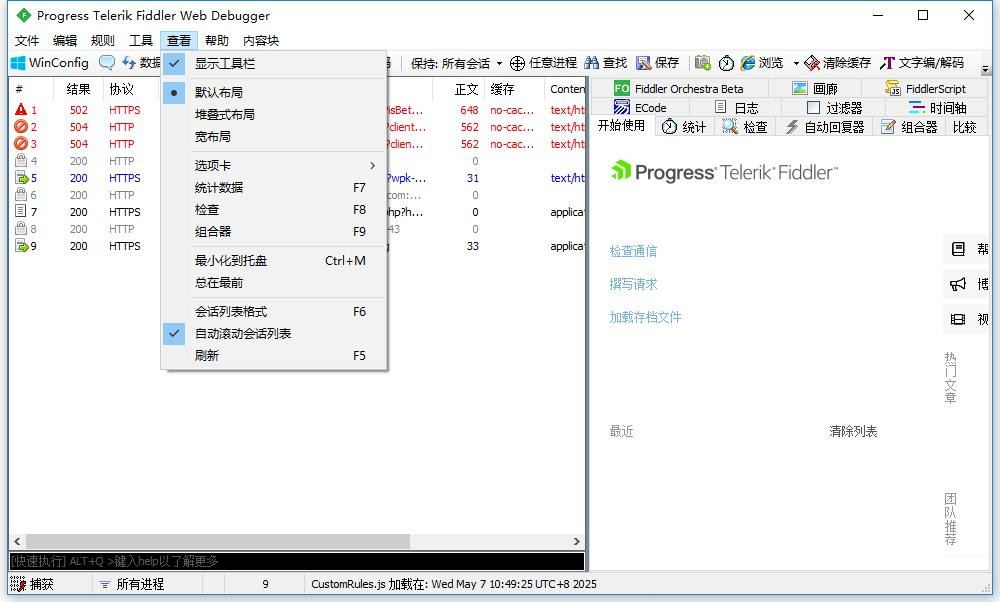The height and width of the screenshot is (602, 1000).
Task: Select the 默认布局 radio option
Action: coord(274,92)
